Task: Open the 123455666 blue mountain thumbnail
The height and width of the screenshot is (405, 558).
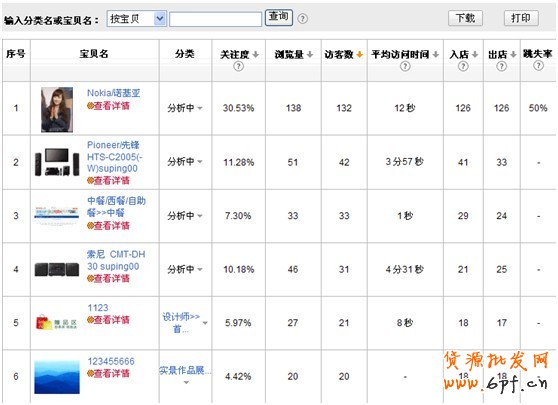Action: coord(57,377)
